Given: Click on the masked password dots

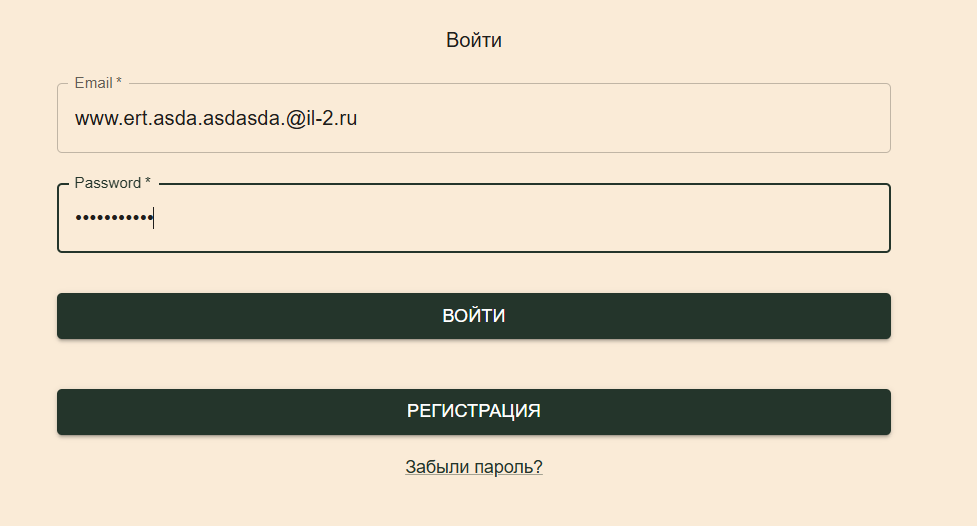Looking at the screenshot, I should click(x=112, y=219).
